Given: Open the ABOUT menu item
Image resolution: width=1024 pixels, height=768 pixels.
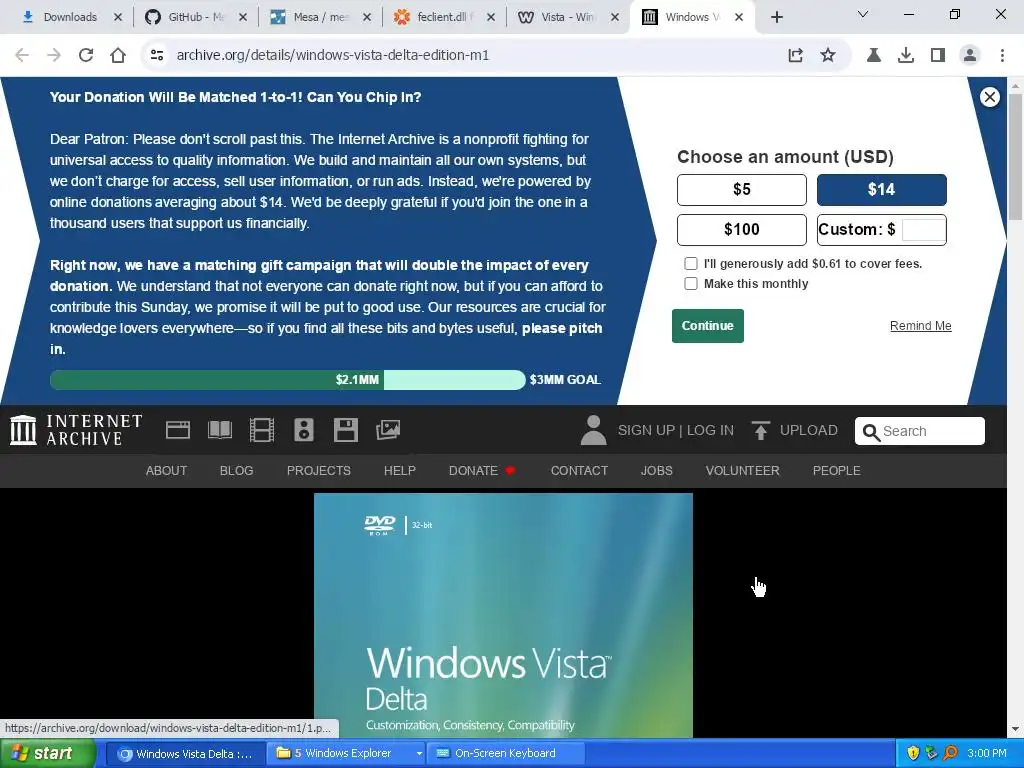Looking at the screenshot, I should tap(166, 470).
